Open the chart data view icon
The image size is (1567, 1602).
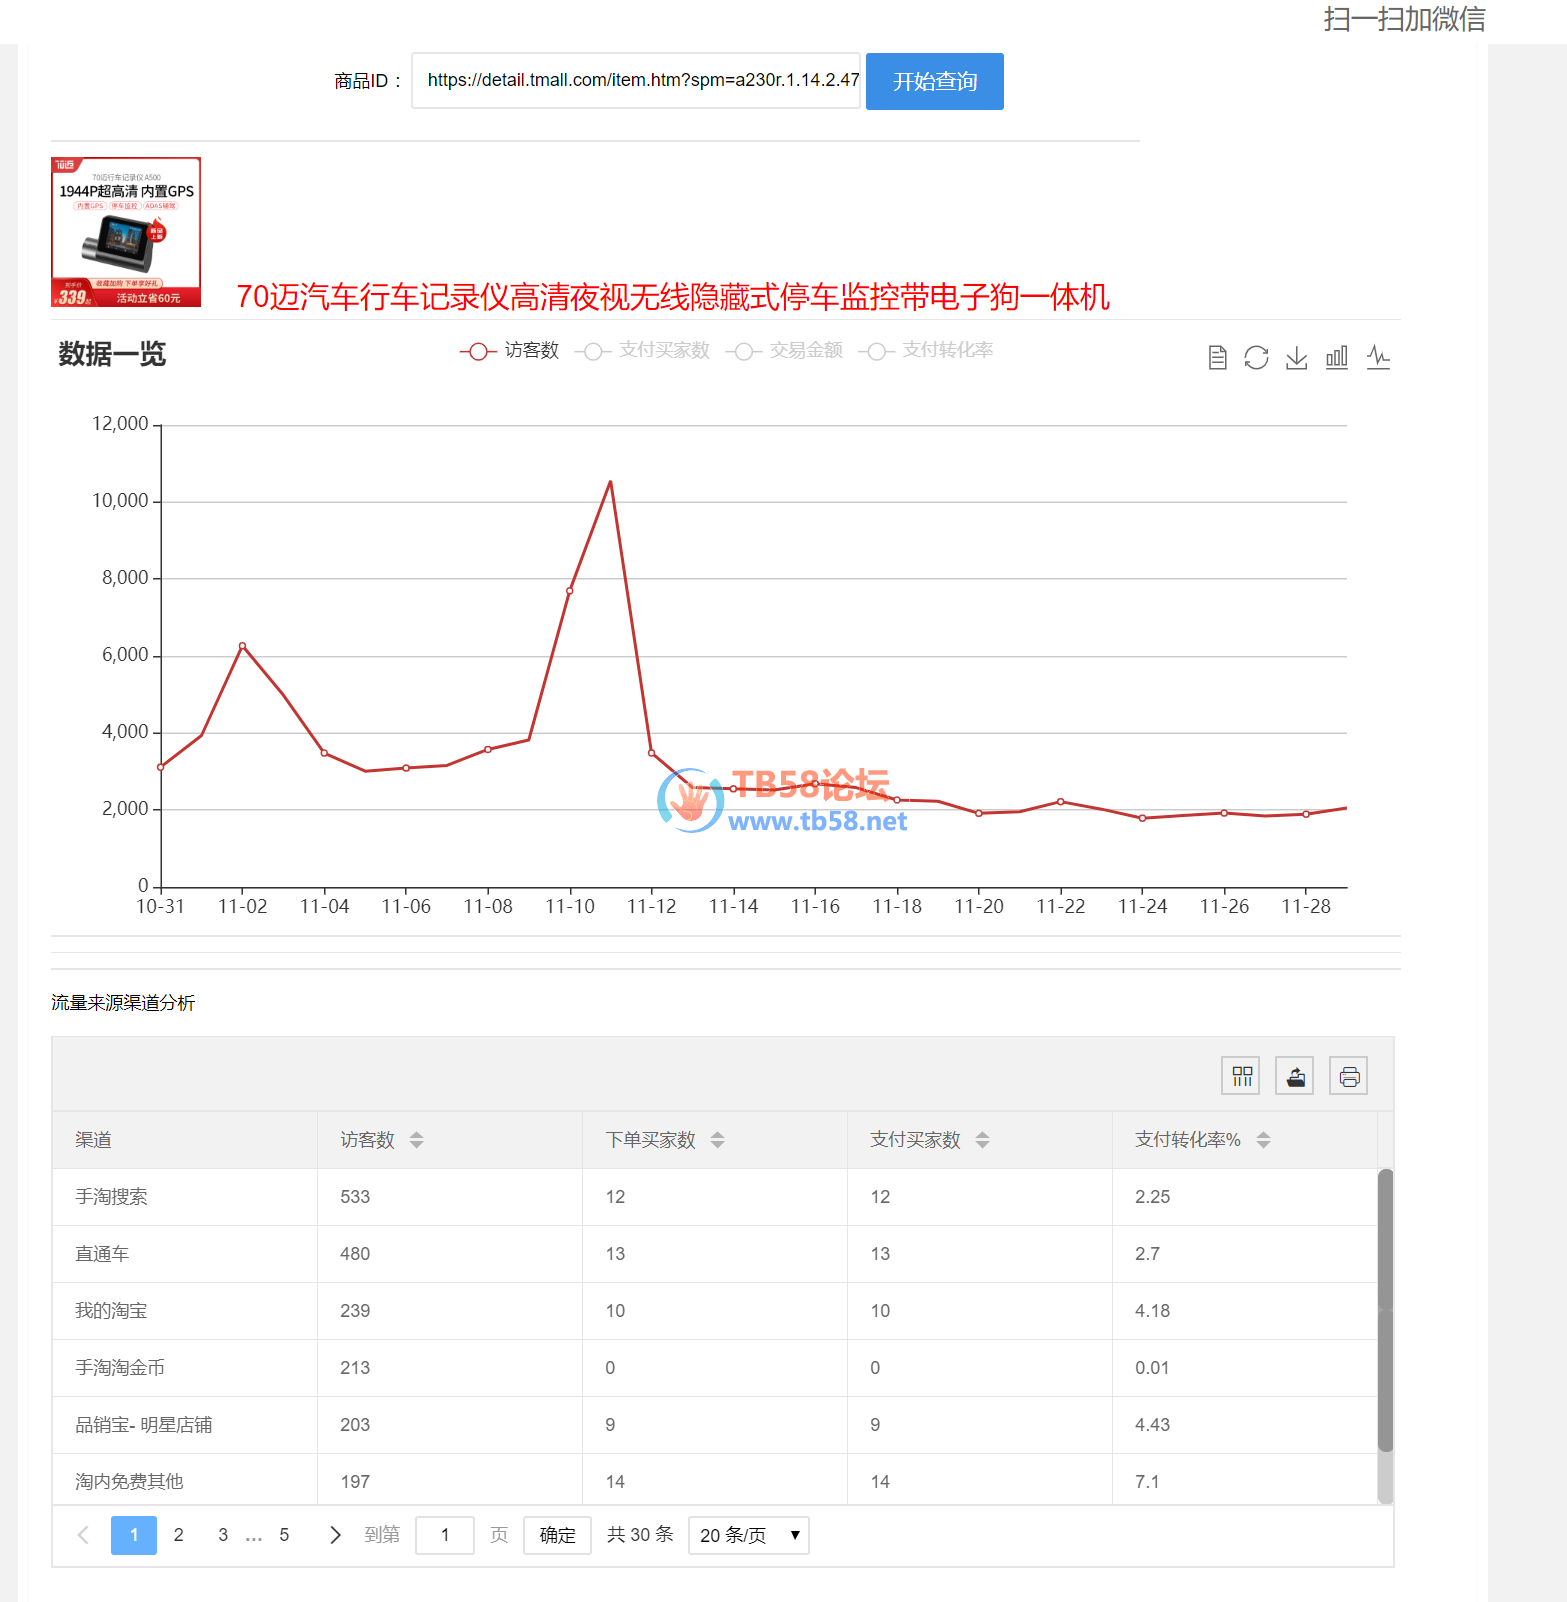click(x=1217, y=357)
